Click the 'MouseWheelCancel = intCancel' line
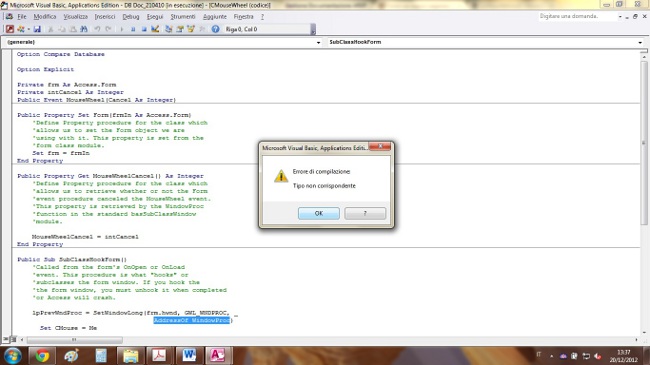Viewport: 650px width, 365px height. click(x=85, y=237)
